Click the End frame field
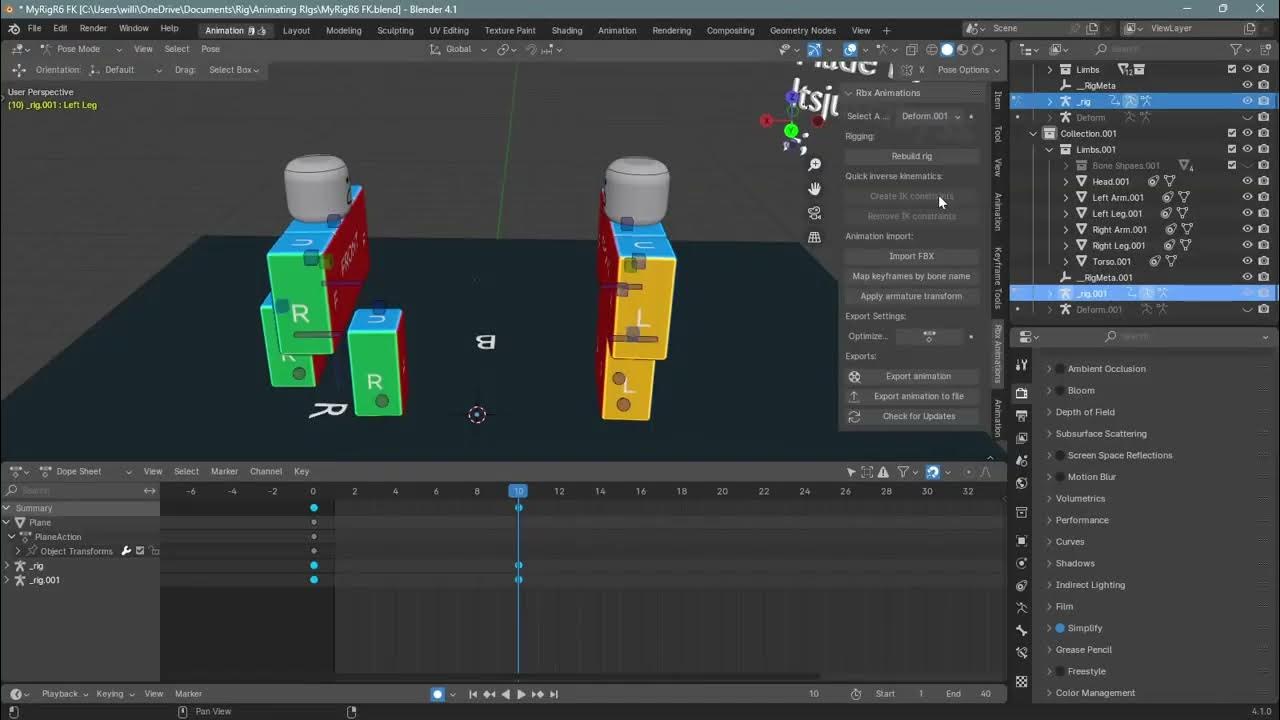This screenshot has width=1280, height=720. tap(970, 694)
